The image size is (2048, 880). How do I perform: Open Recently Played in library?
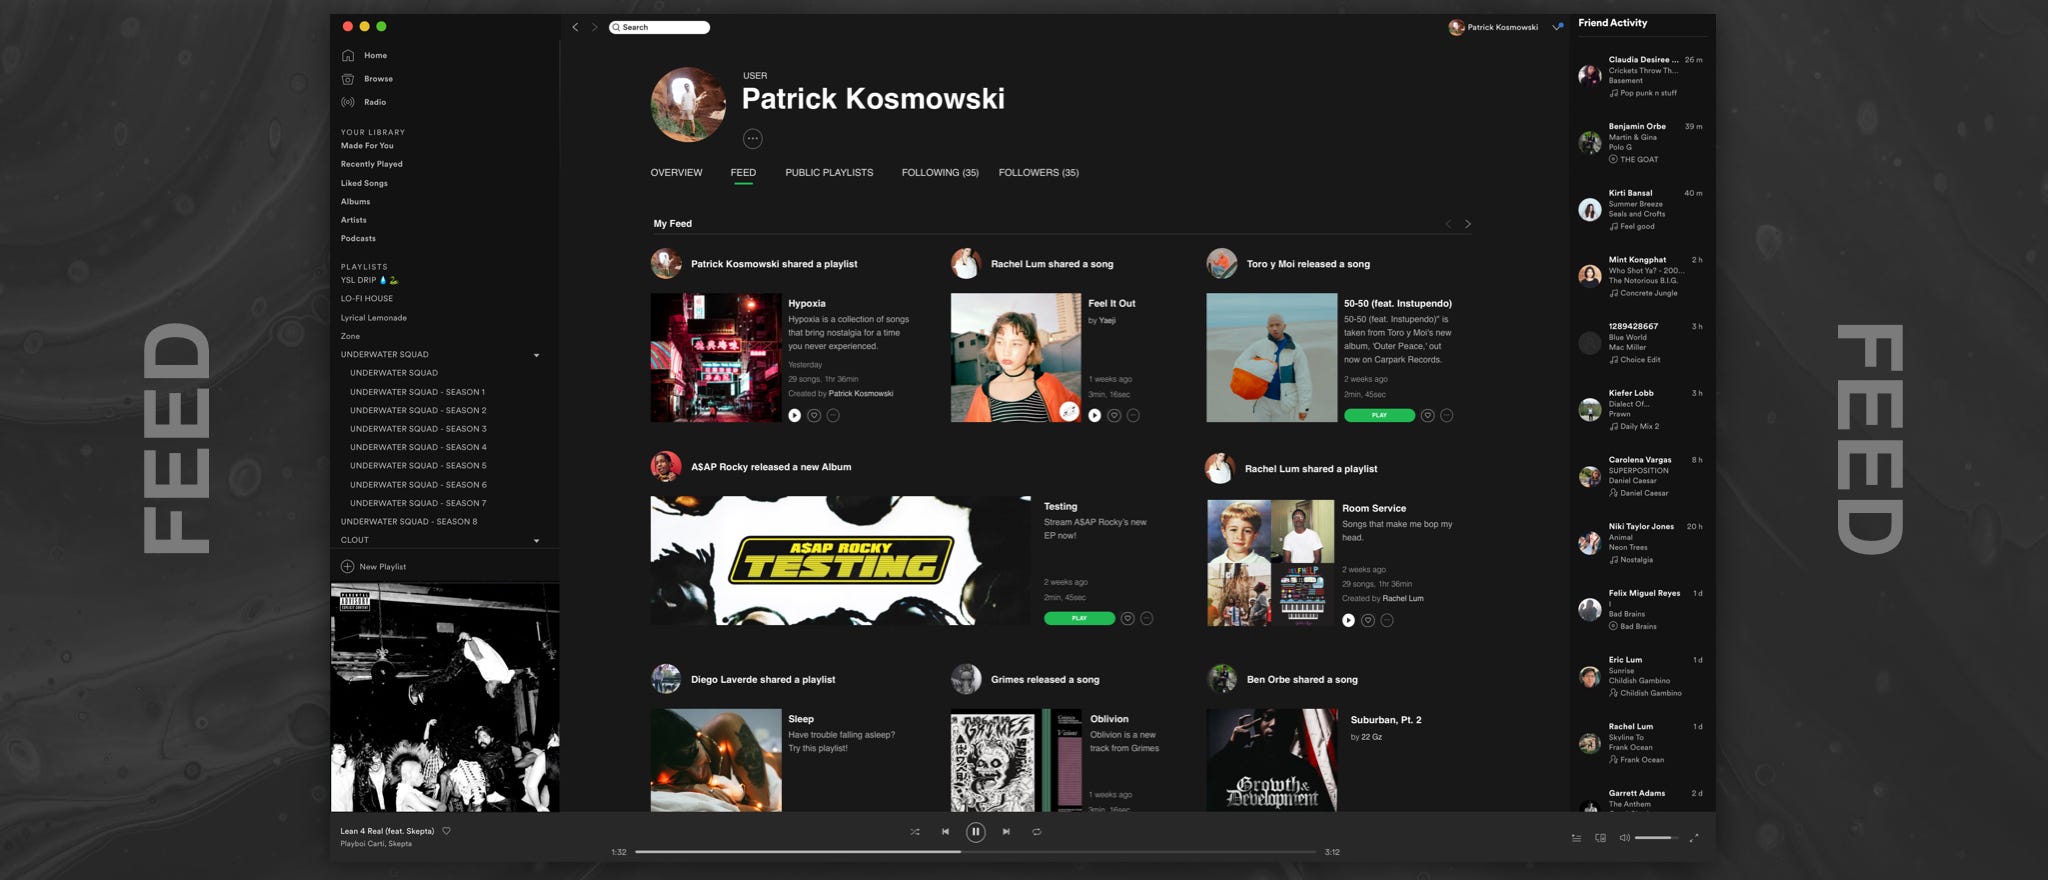point(371,164)
